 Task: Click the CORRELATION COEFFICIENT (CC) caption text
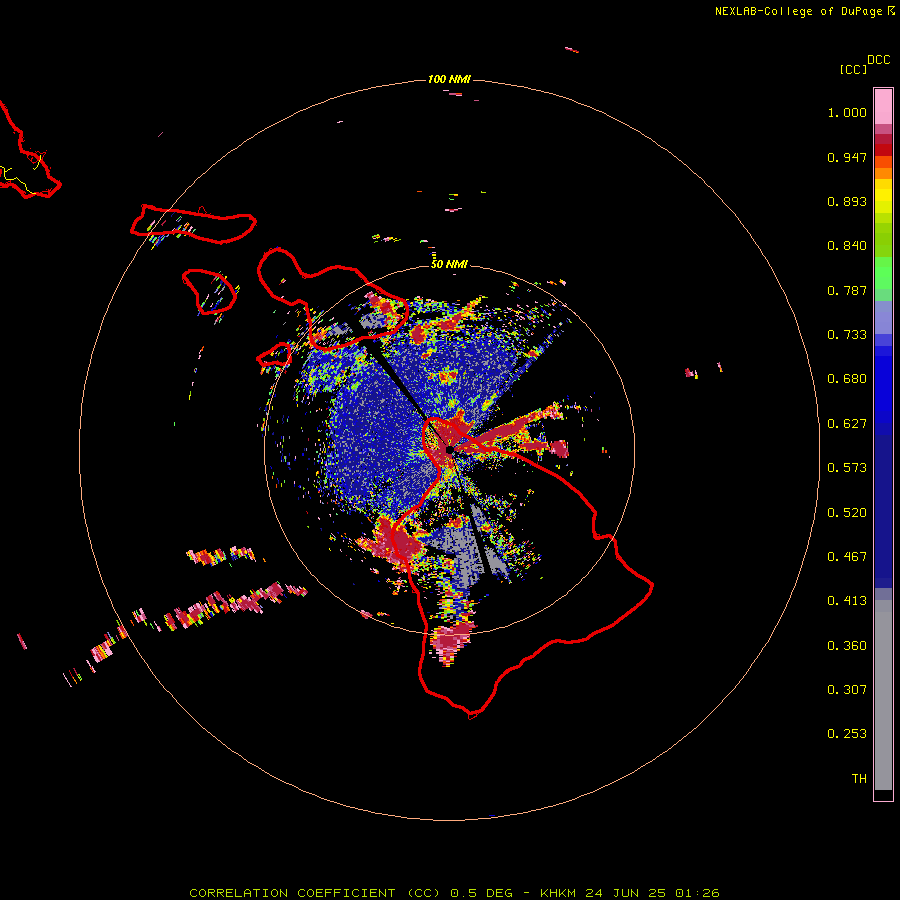pos(315,893)
